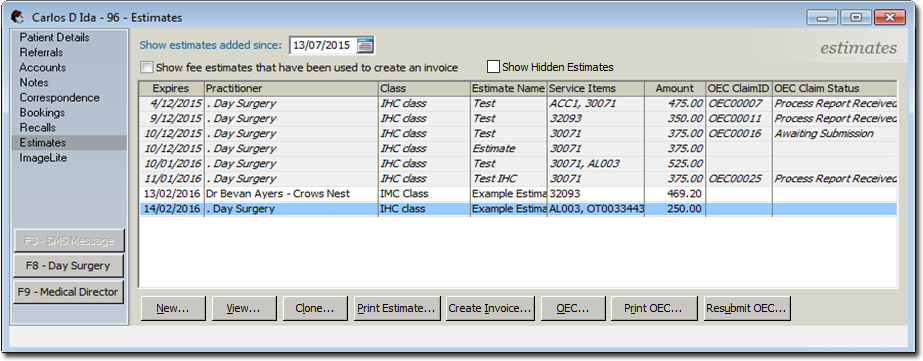Select estimate row expiring 4/12/2015

[x=518, y=104]
